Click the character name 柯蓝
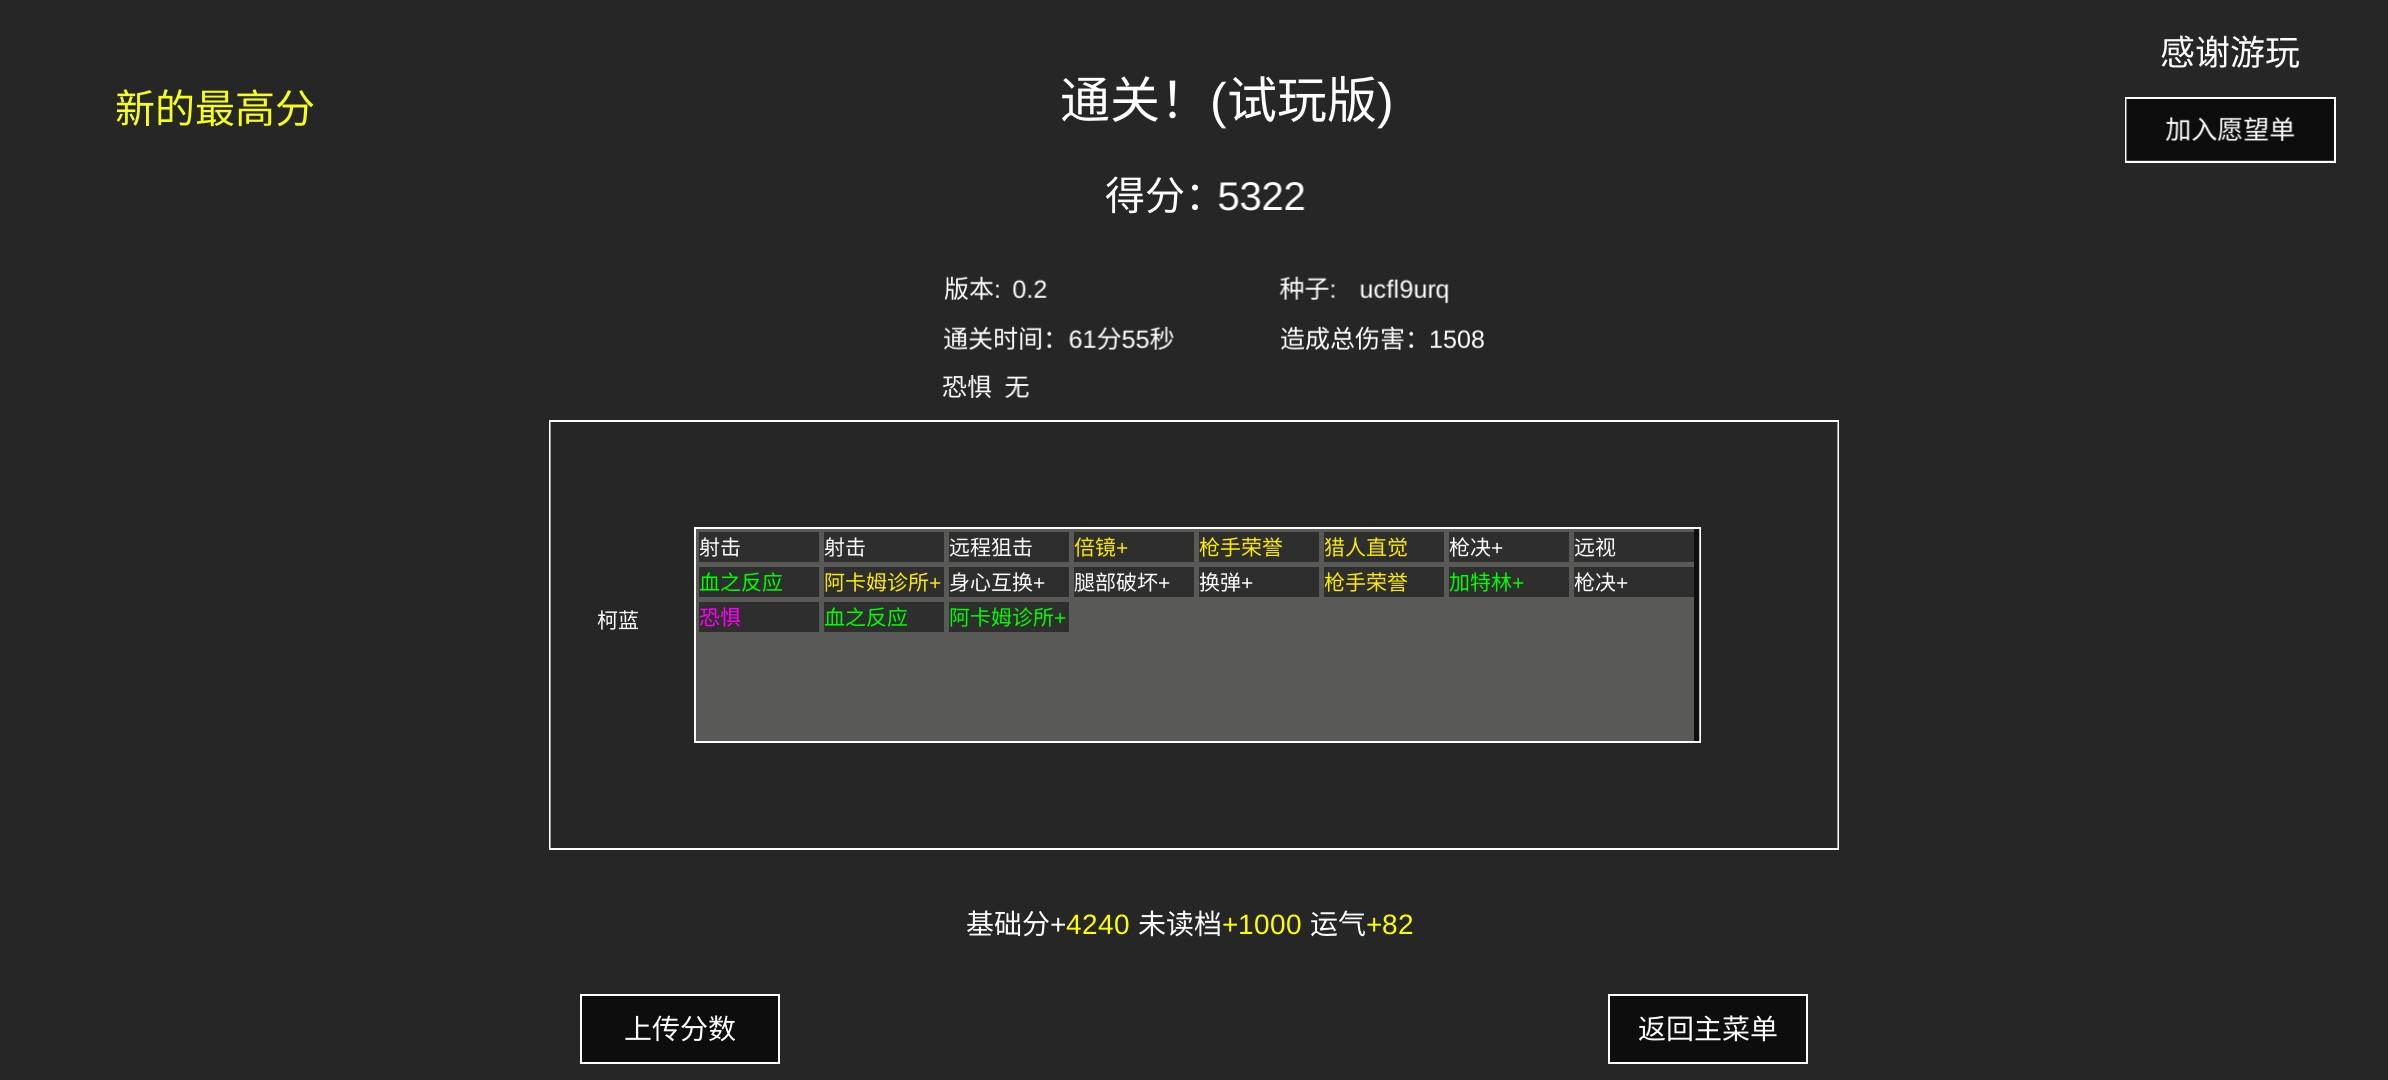This screenshot has height=1080, width=2388. pos(617,620)
